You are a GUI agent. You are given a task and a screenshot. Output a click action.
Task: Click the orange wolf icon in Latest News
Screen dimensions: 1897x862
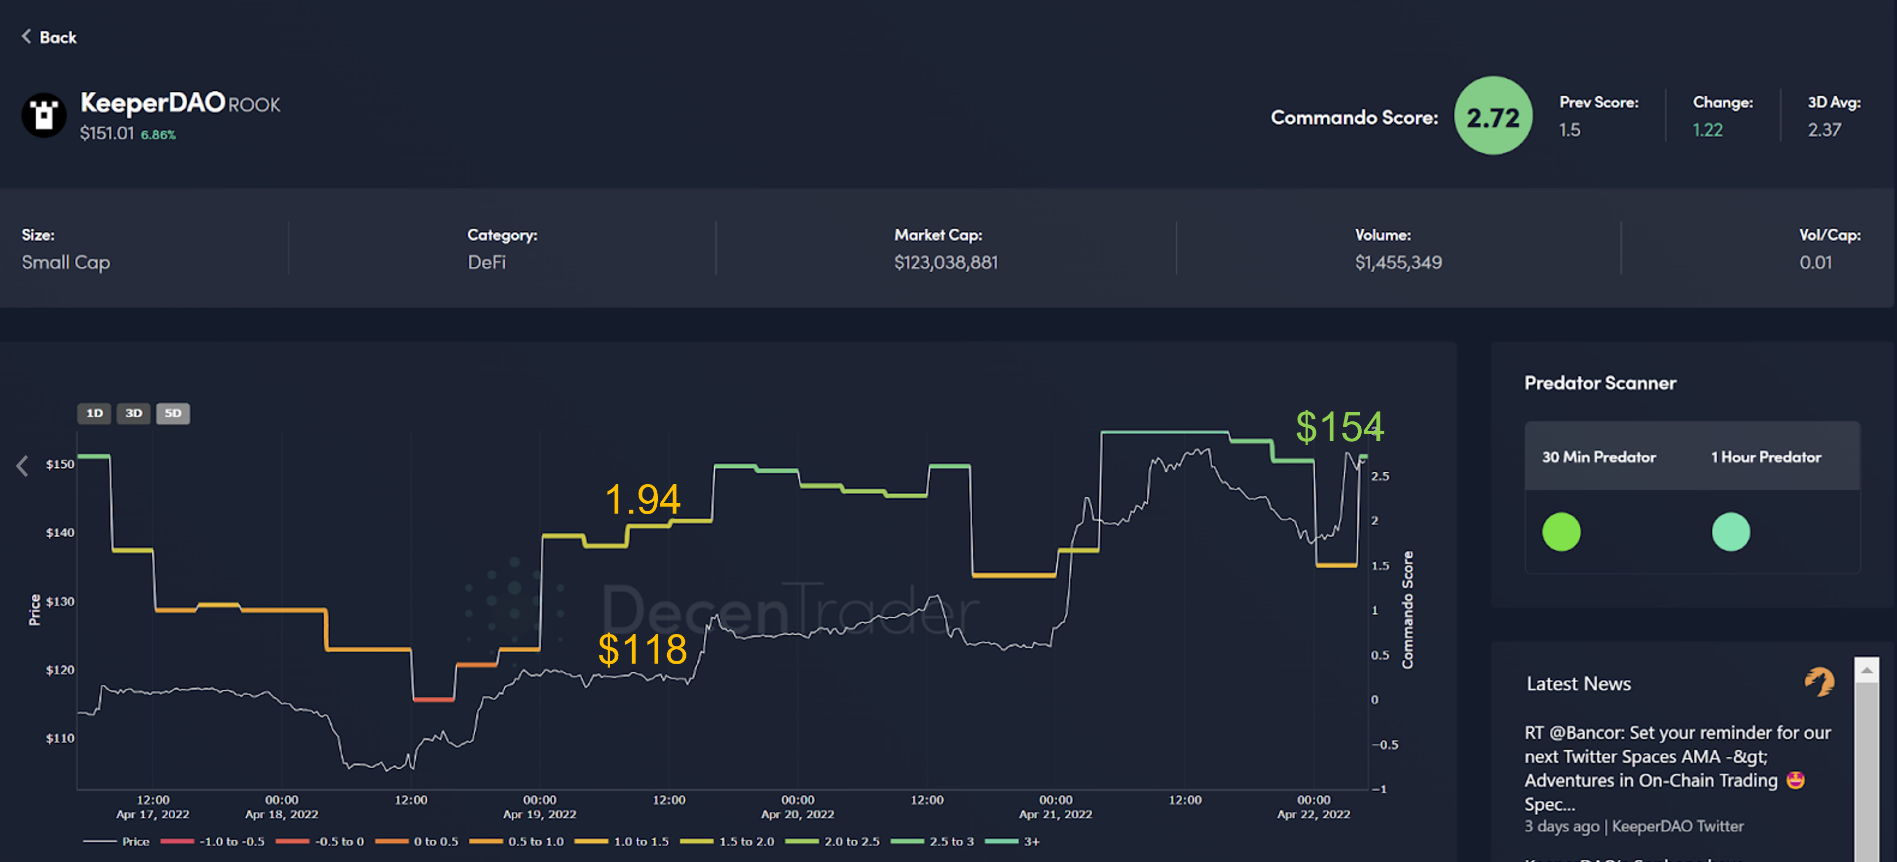pyautogui.click(x=1819, y=682)
